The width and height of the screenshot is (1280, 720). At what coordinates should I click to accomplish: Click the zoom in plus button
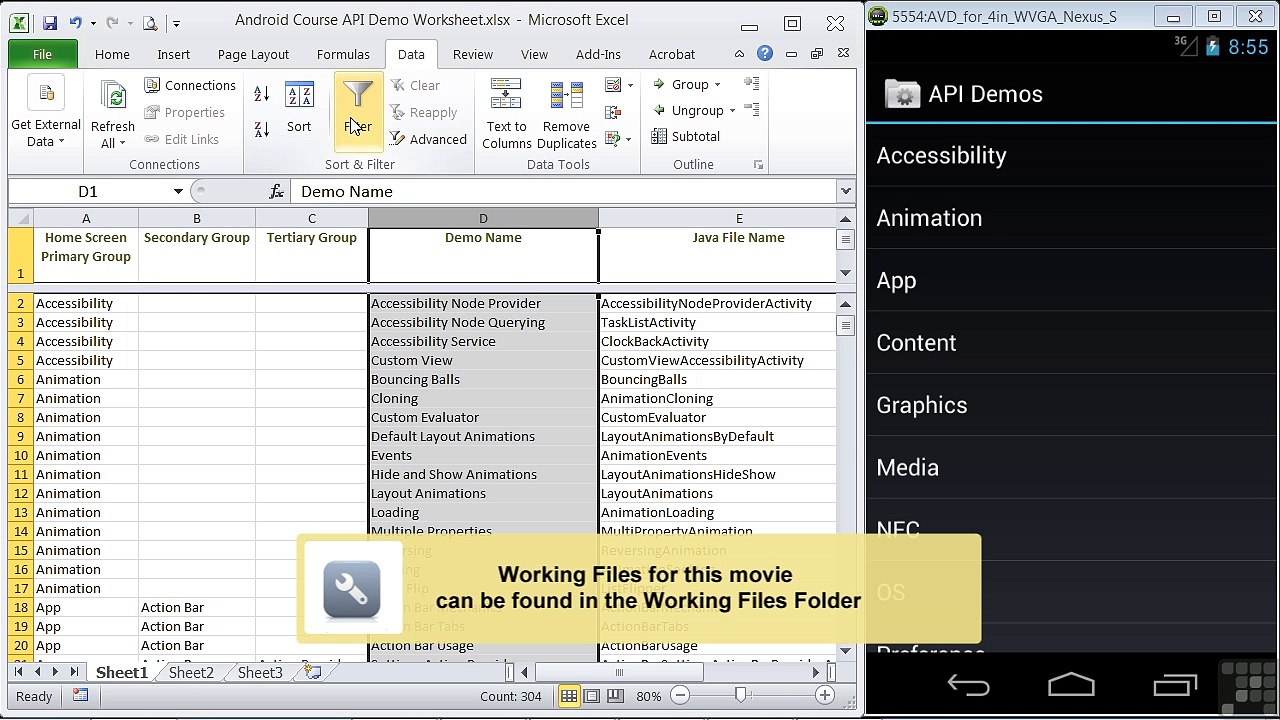(825, 696)
